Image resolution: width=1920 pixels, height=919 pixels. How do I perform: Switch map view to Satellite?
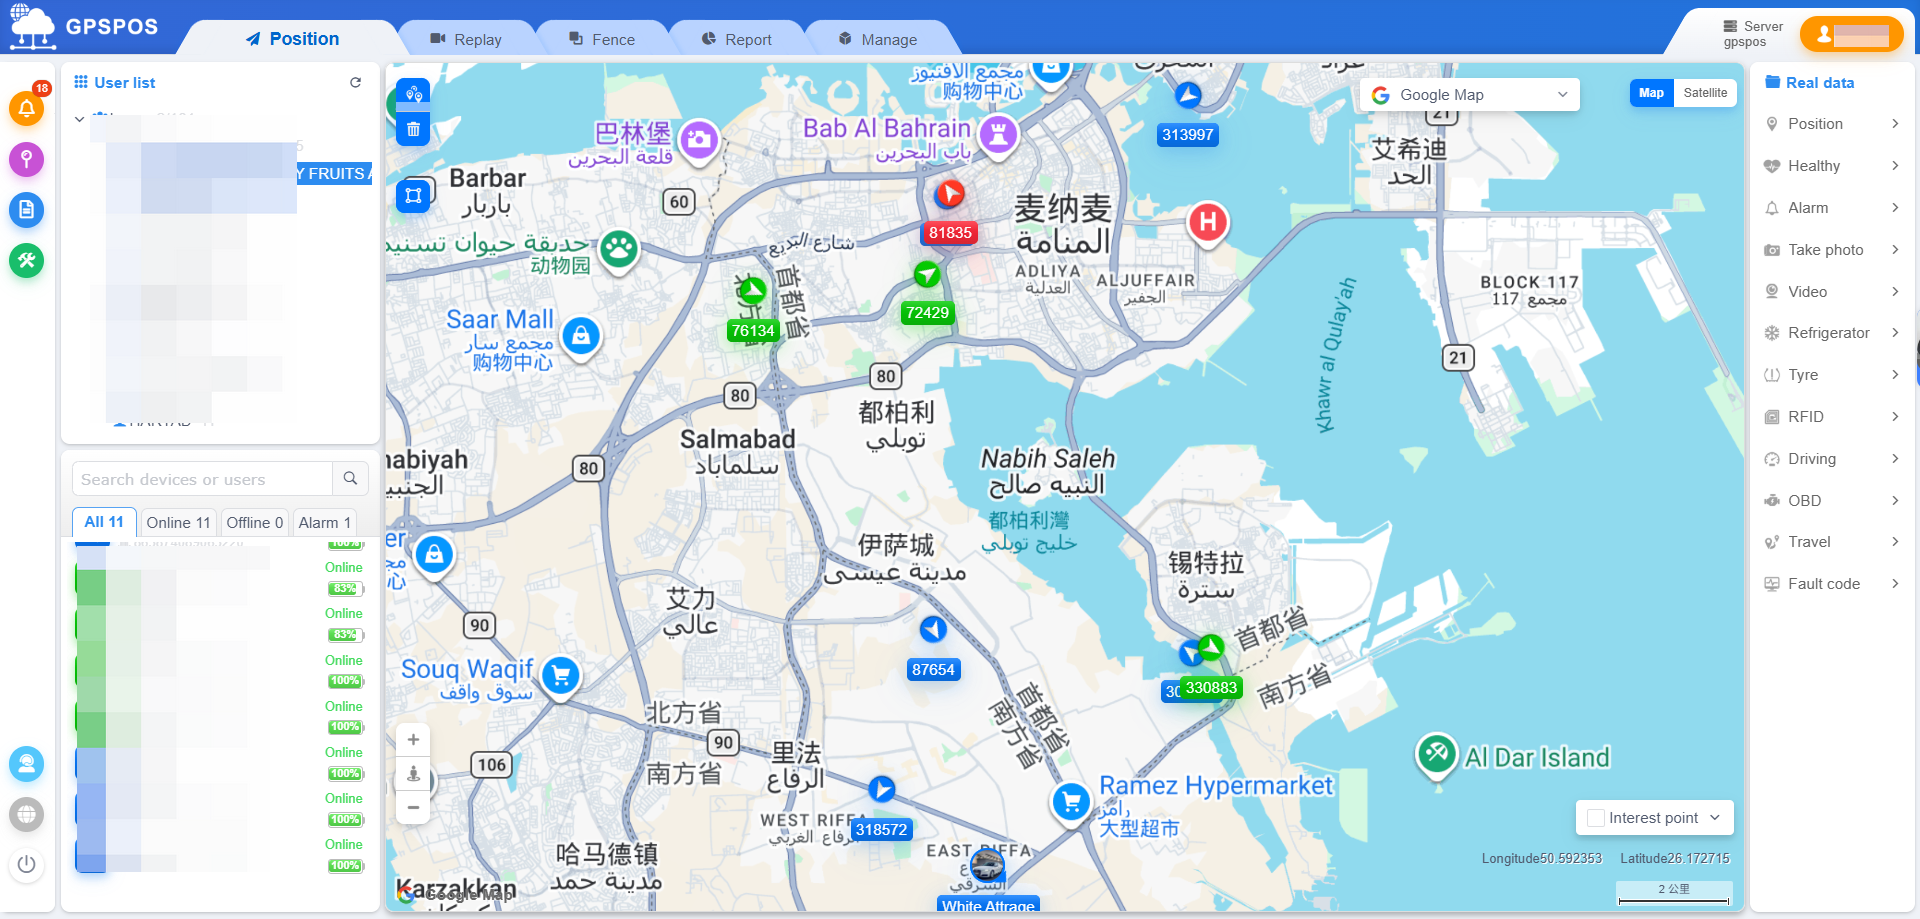1705,93
